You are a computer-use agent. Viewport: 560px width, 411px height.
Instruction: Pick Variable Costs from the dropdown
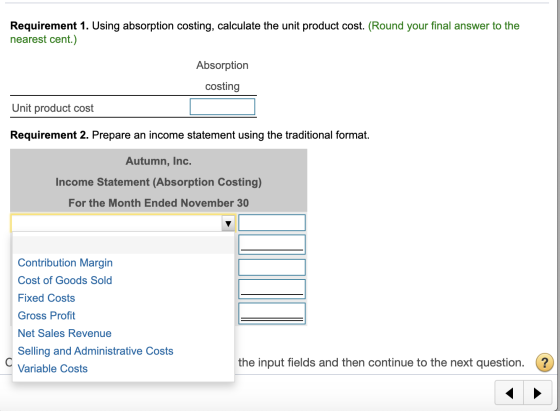(52, 369)
